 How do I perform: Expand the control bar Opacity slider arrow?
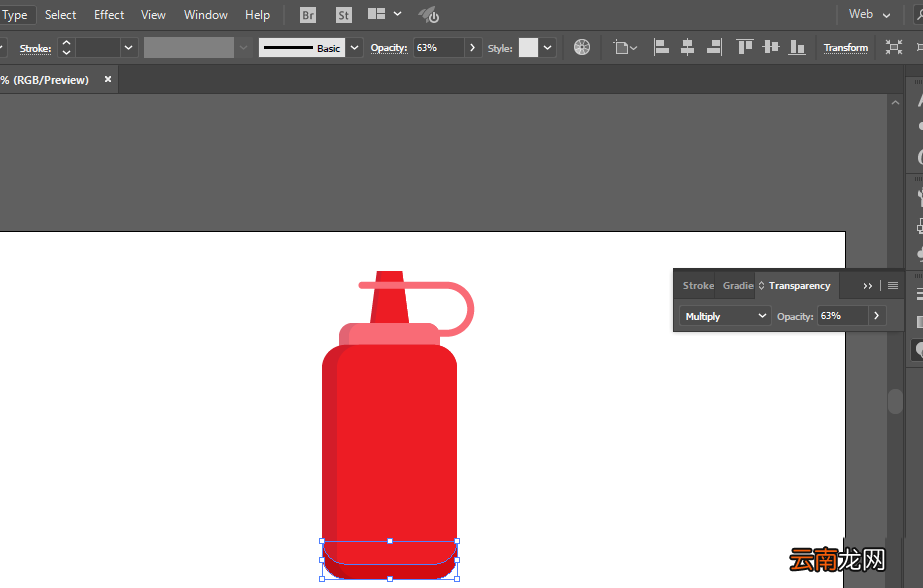click(x=472, y=48)
